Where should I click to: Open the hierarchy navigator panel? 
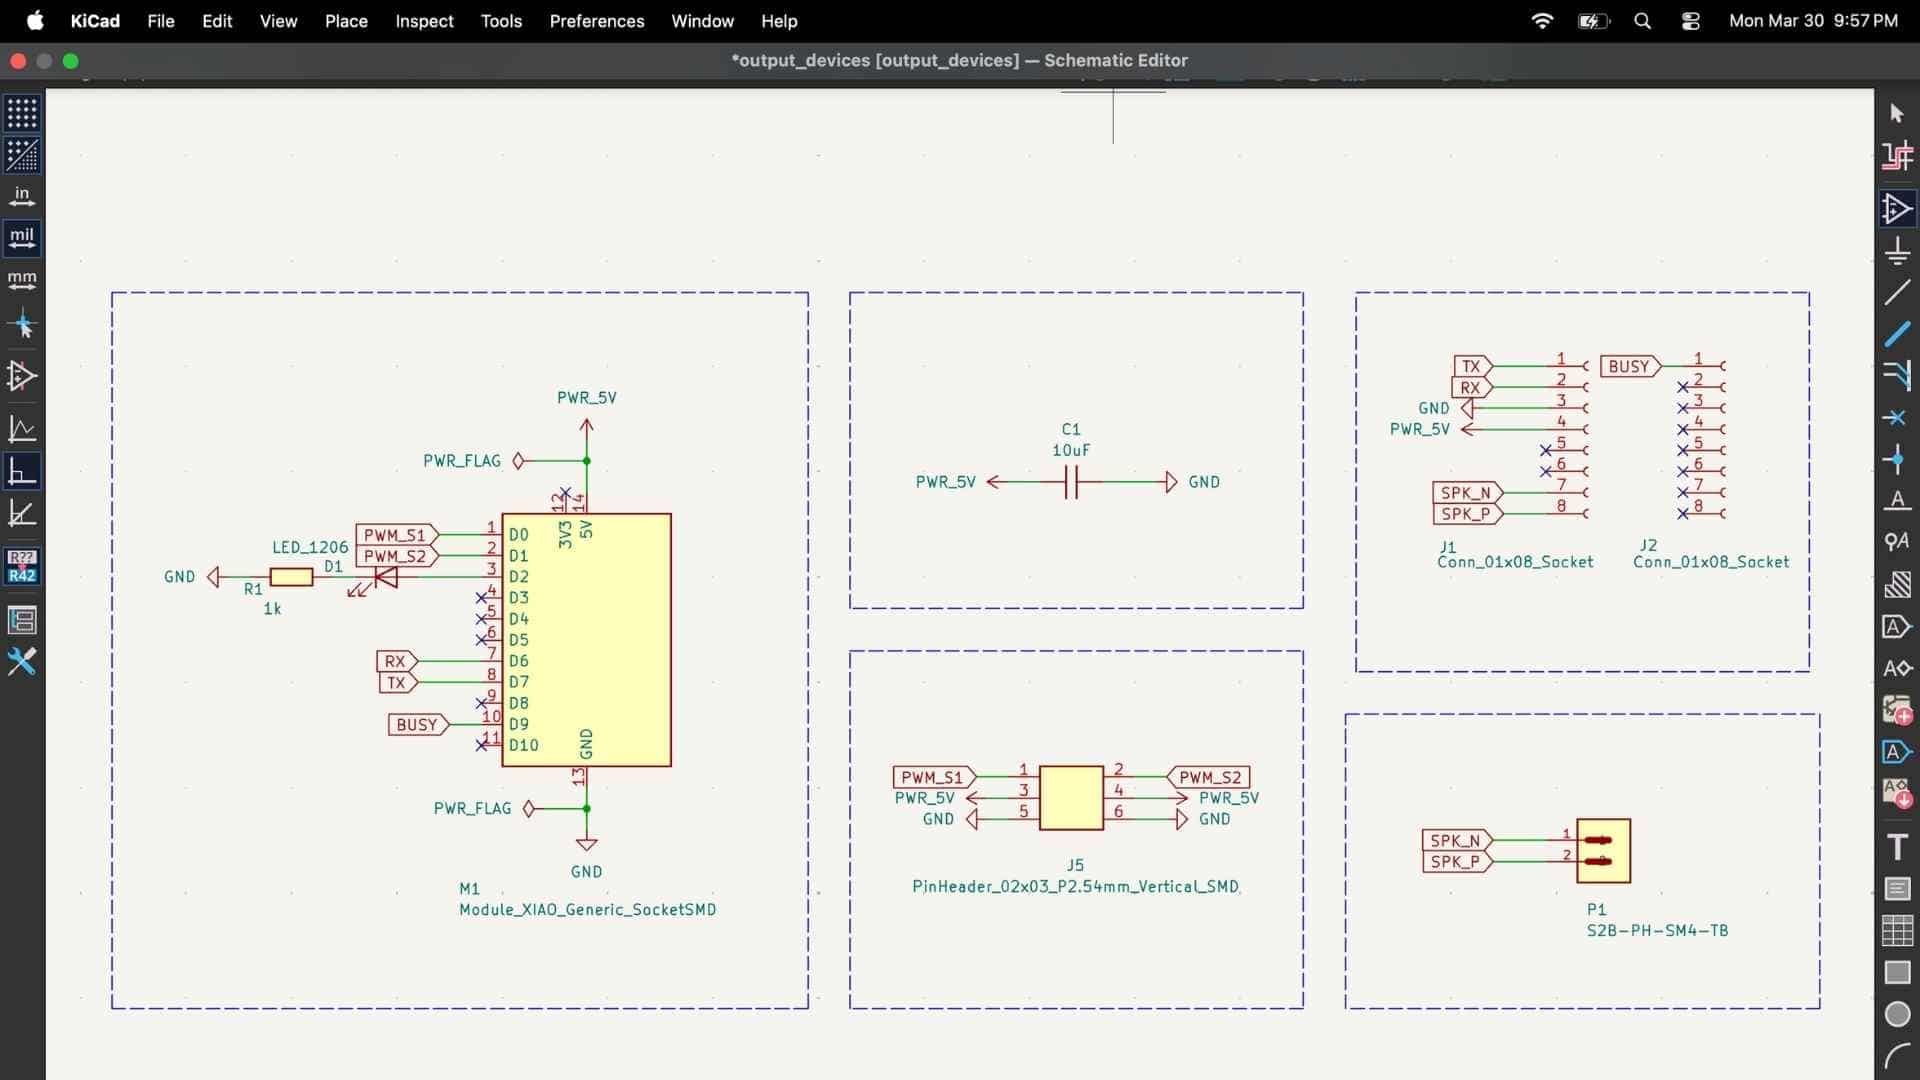point(22,620)
